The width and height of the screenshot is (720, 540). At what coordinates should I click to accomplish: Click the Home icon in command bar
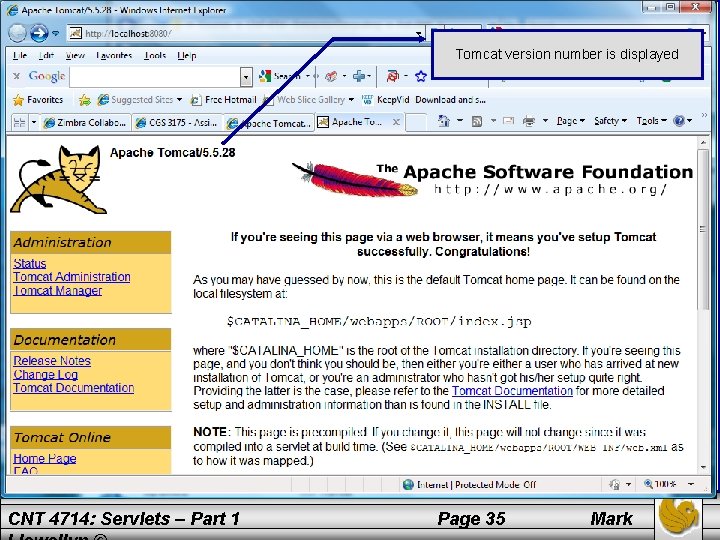point(444,121)
